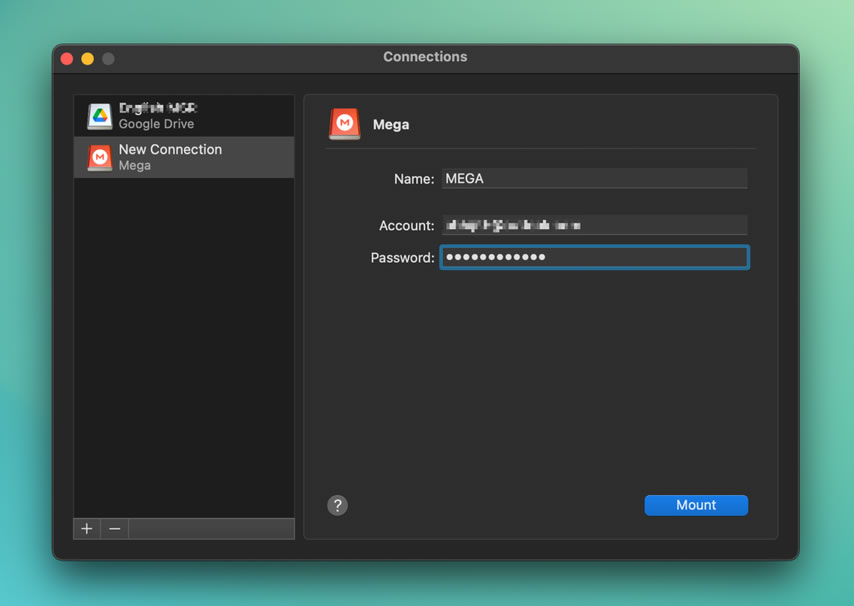The height and width of the screenshot is (606, 854).
Task: Remove the selected connection with the minus button
Action: click(114, 529)
